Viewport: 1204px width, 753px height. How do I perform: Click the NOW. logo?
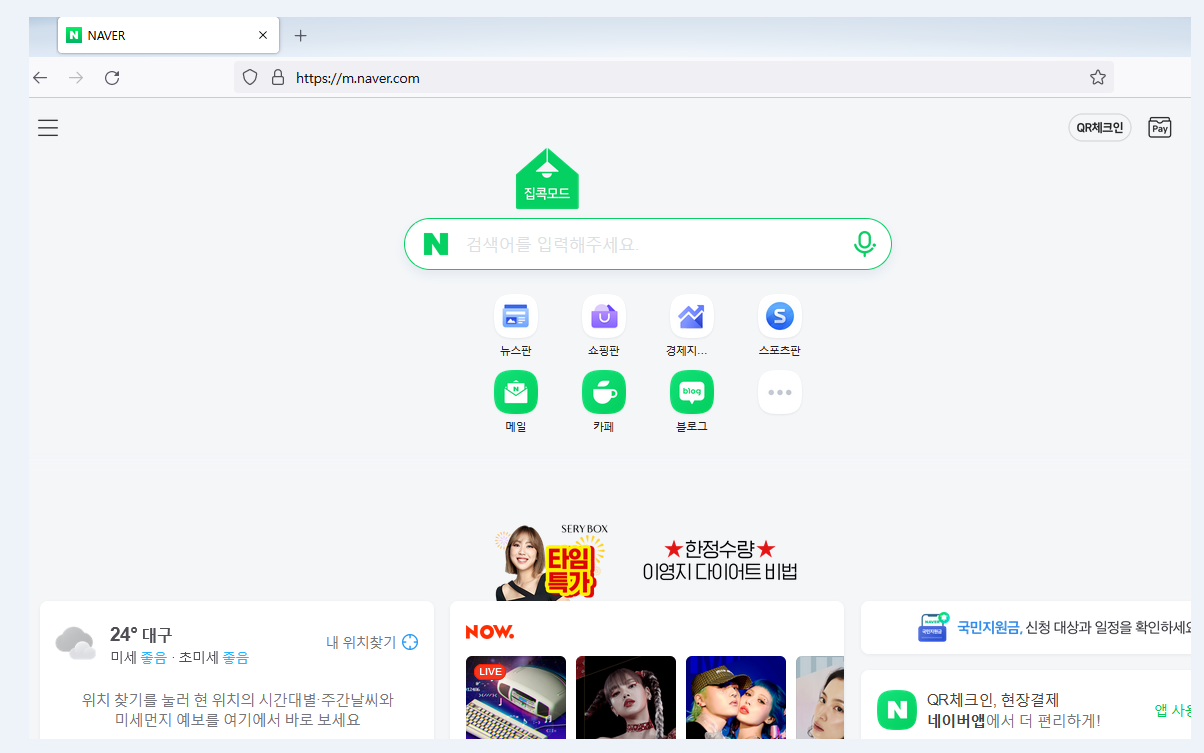[490, 632]
